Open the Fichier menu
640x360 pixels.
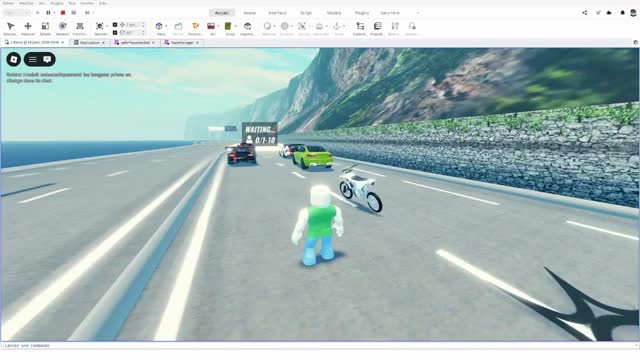(x=8, y=3)
